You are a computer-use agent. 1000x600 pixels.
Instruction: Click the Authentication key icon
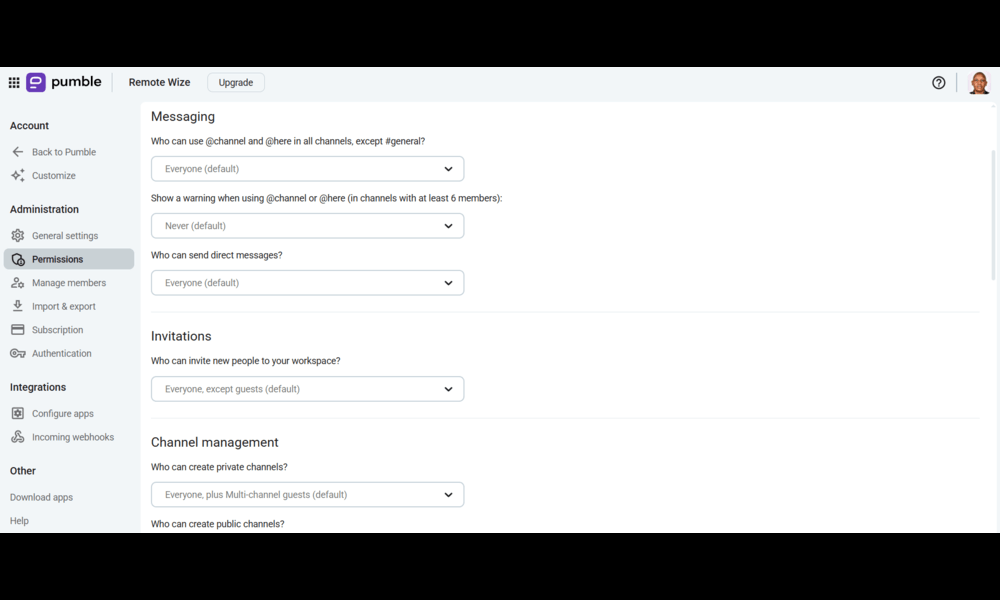pos(18,353)
